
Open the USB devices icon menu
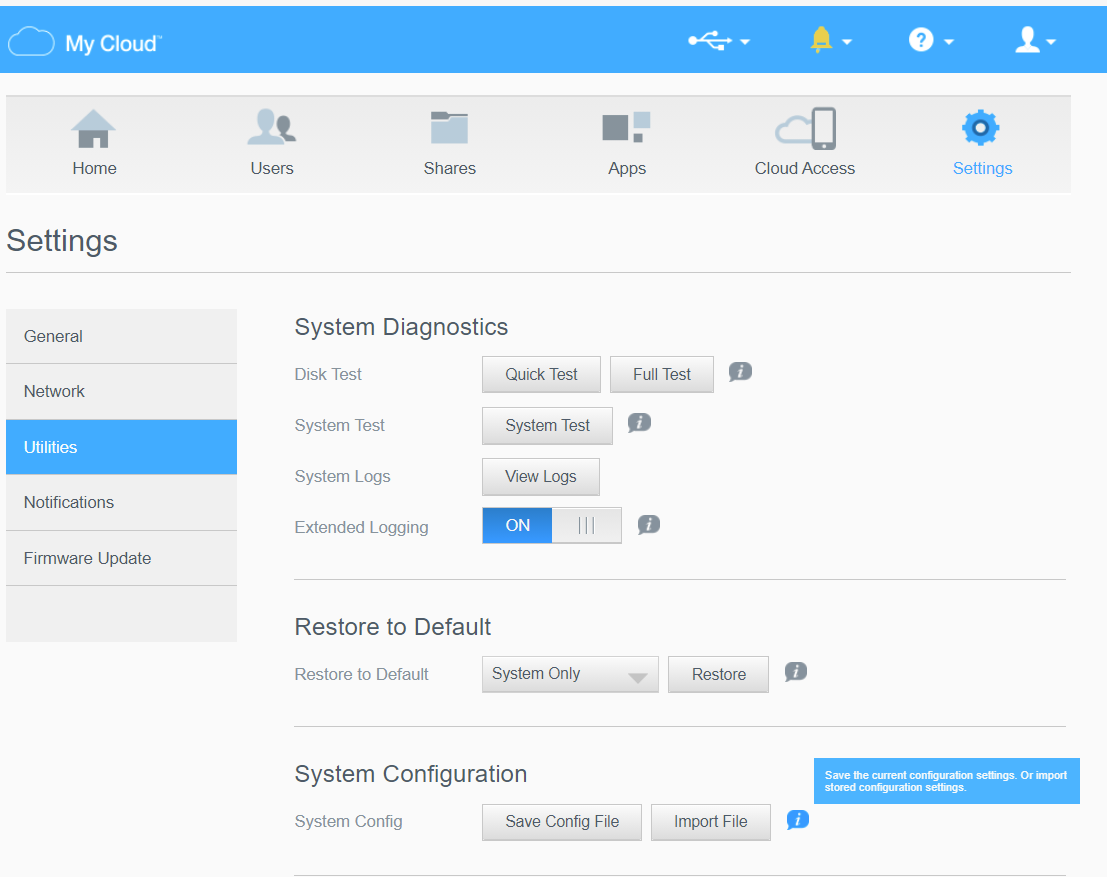coord(710,40)
